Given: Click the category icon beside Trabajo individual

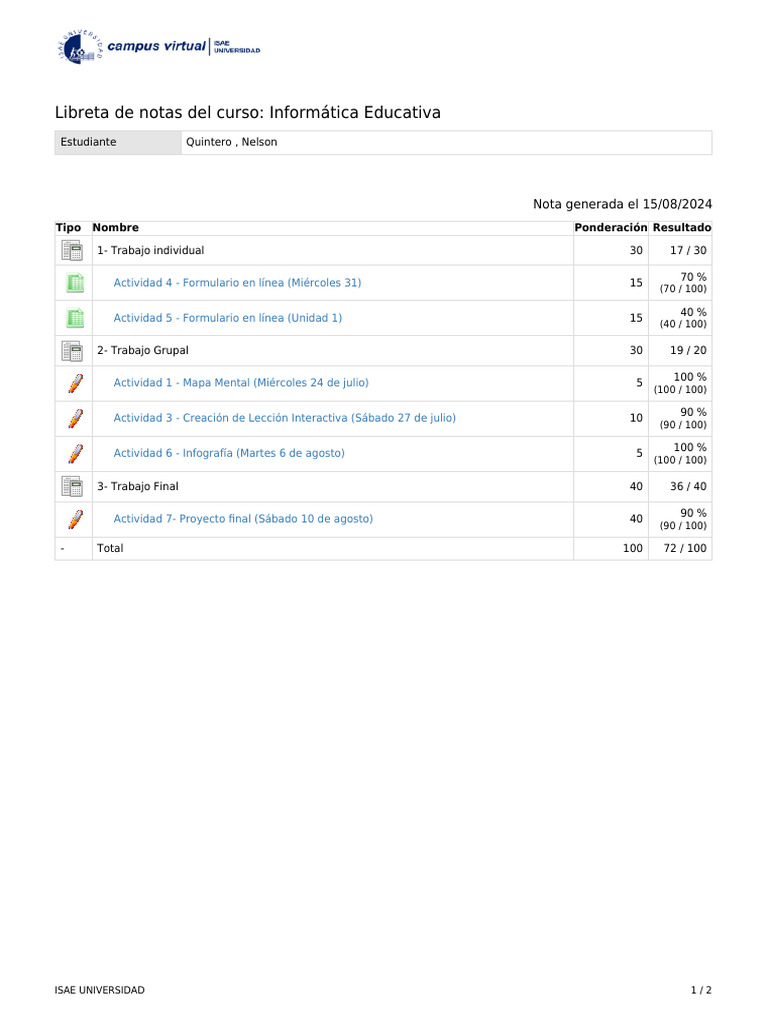Looking at the screenshot, I should tap(72, 250).
